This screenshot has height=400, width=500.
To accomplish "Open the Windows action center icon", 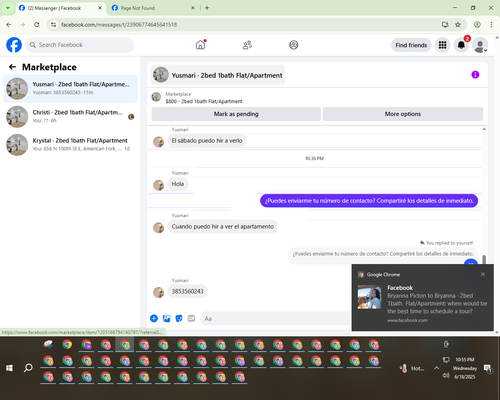I will (x=488, y=368).
